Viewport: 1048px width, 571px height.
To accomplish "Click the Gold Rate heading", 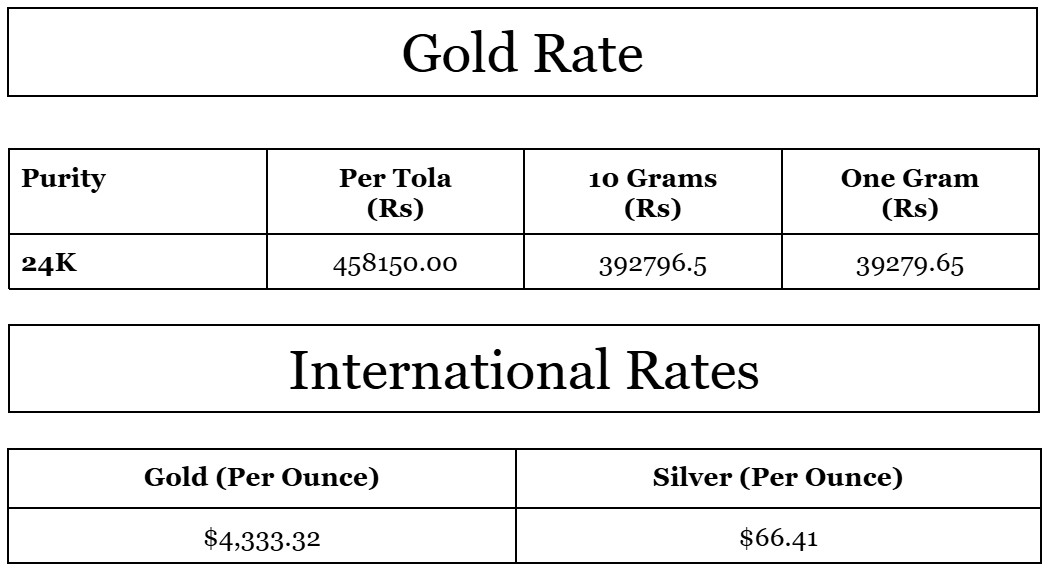I will (x=522, y=53).
